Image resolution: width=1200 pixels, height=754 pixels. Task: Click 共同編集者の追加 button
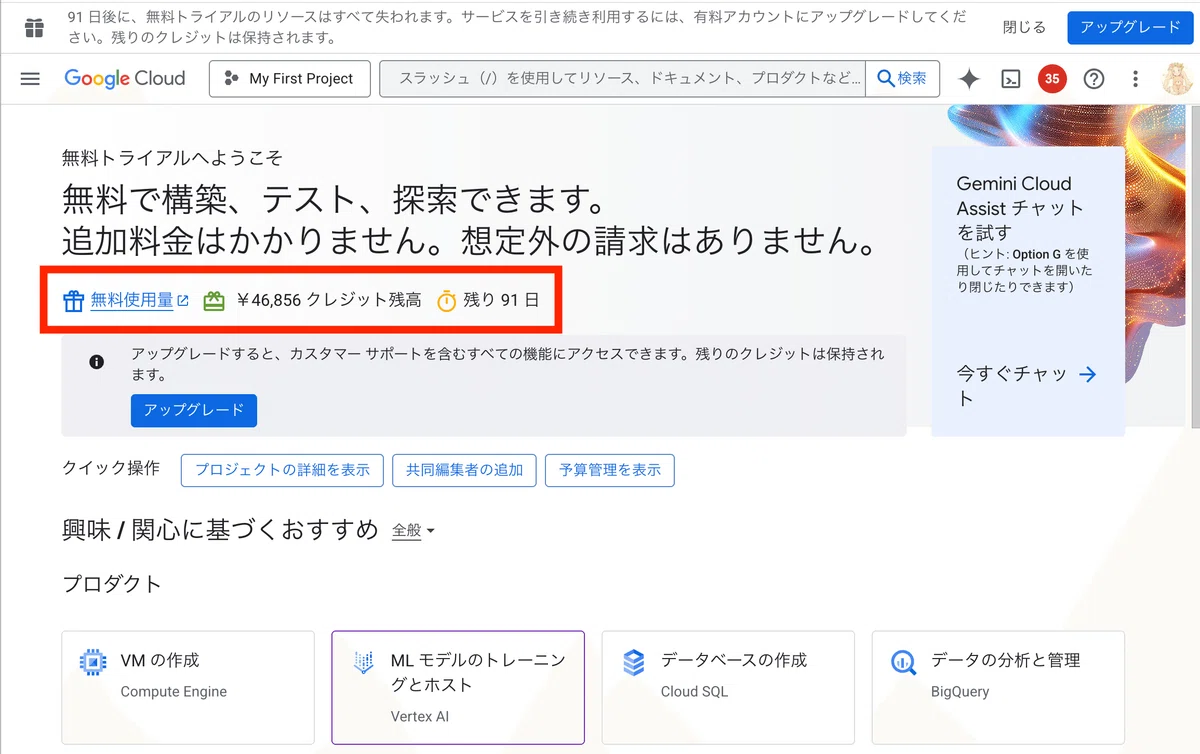(464, 470)
